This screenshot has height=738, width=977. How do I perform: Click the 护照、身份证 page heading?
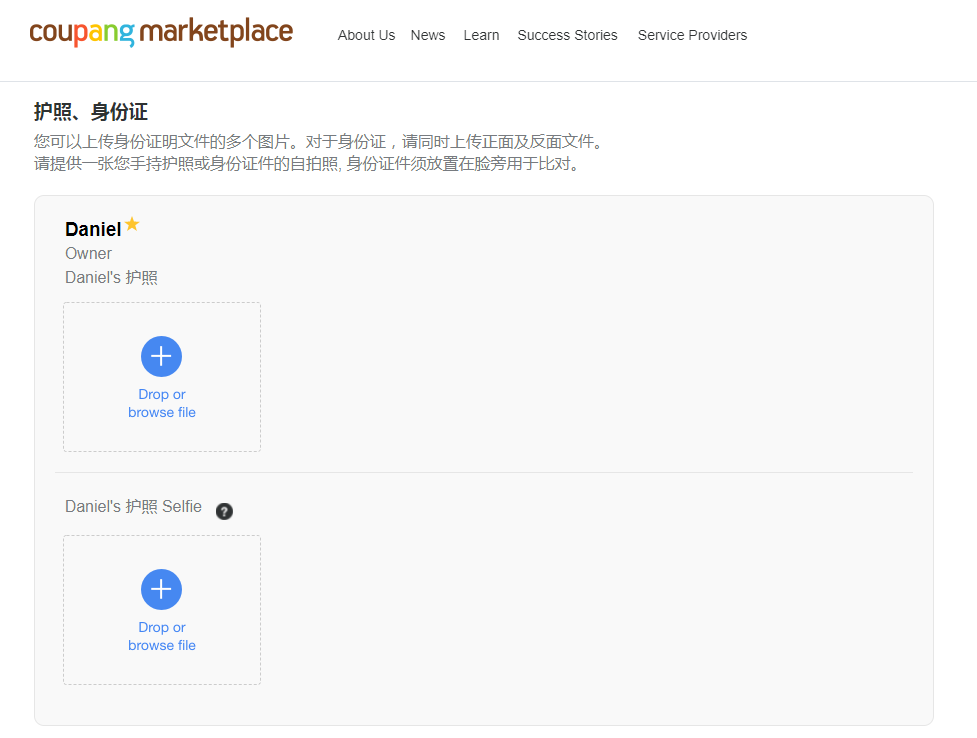pos(89,112)
